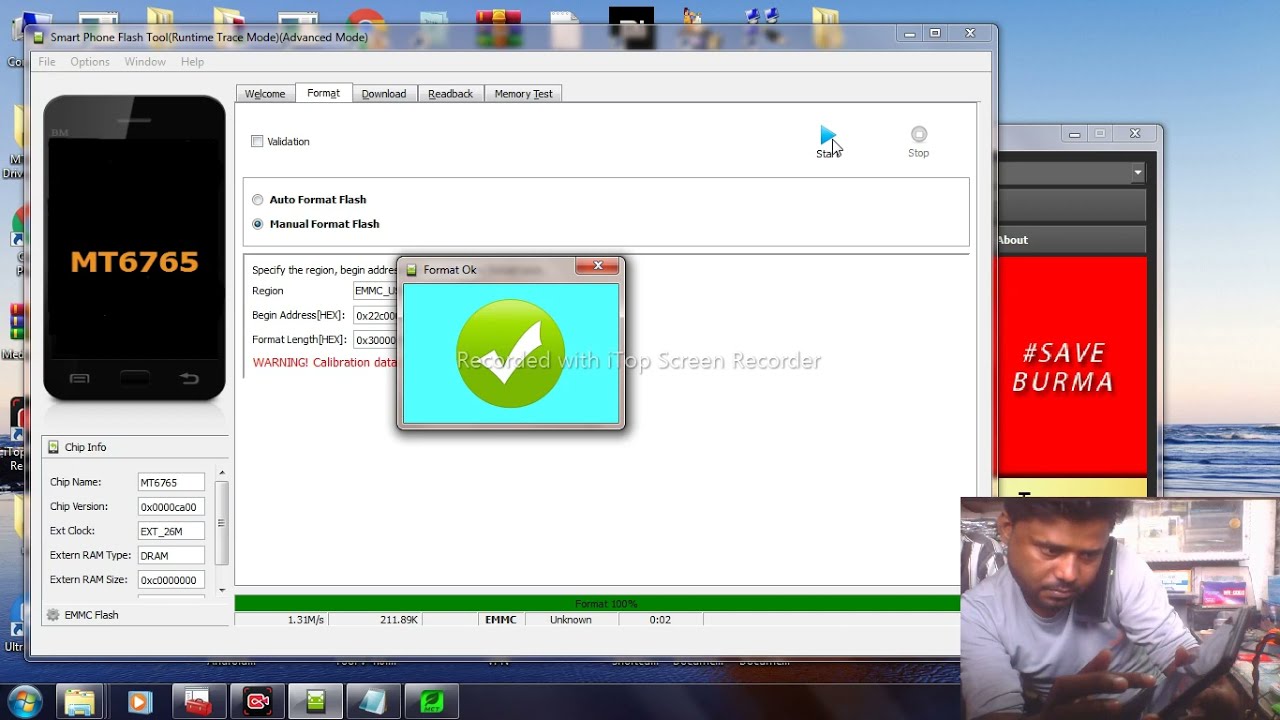Minimize the background window on the right
Viewport: 1280px width, 720px height.
(1074, 134)
